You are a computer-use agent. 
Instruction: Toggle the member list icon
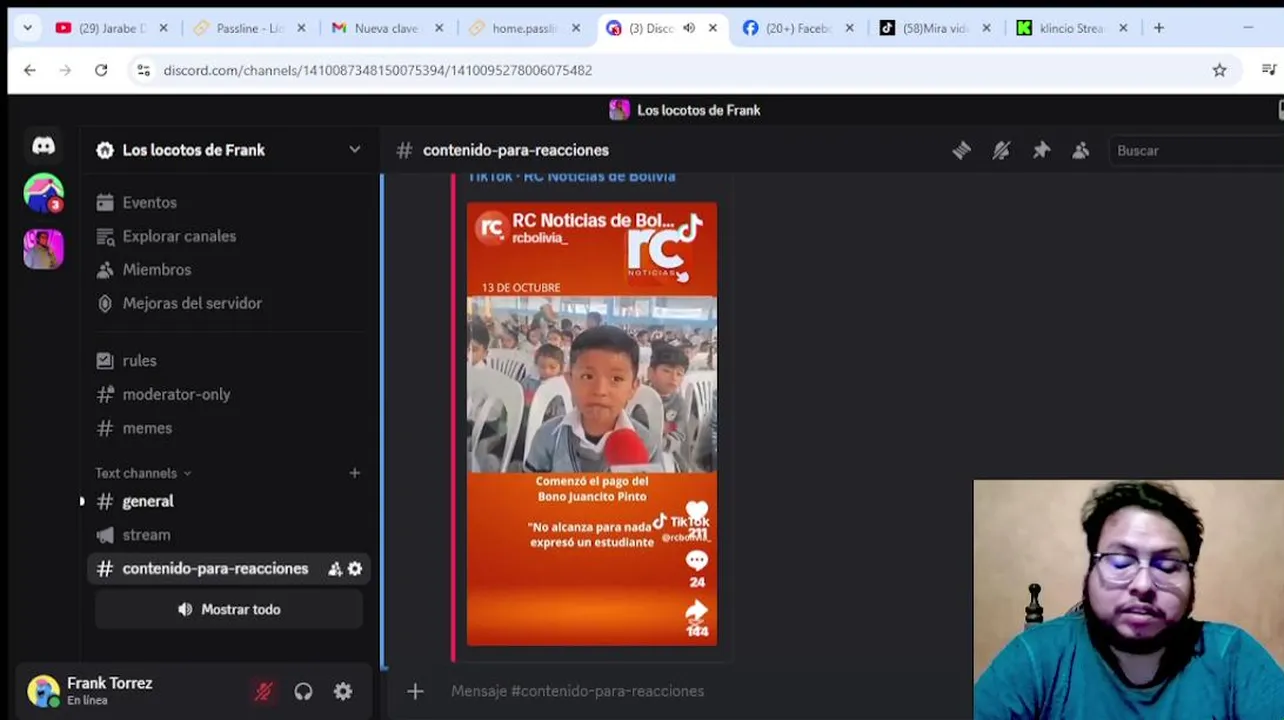coord(1081,150)
